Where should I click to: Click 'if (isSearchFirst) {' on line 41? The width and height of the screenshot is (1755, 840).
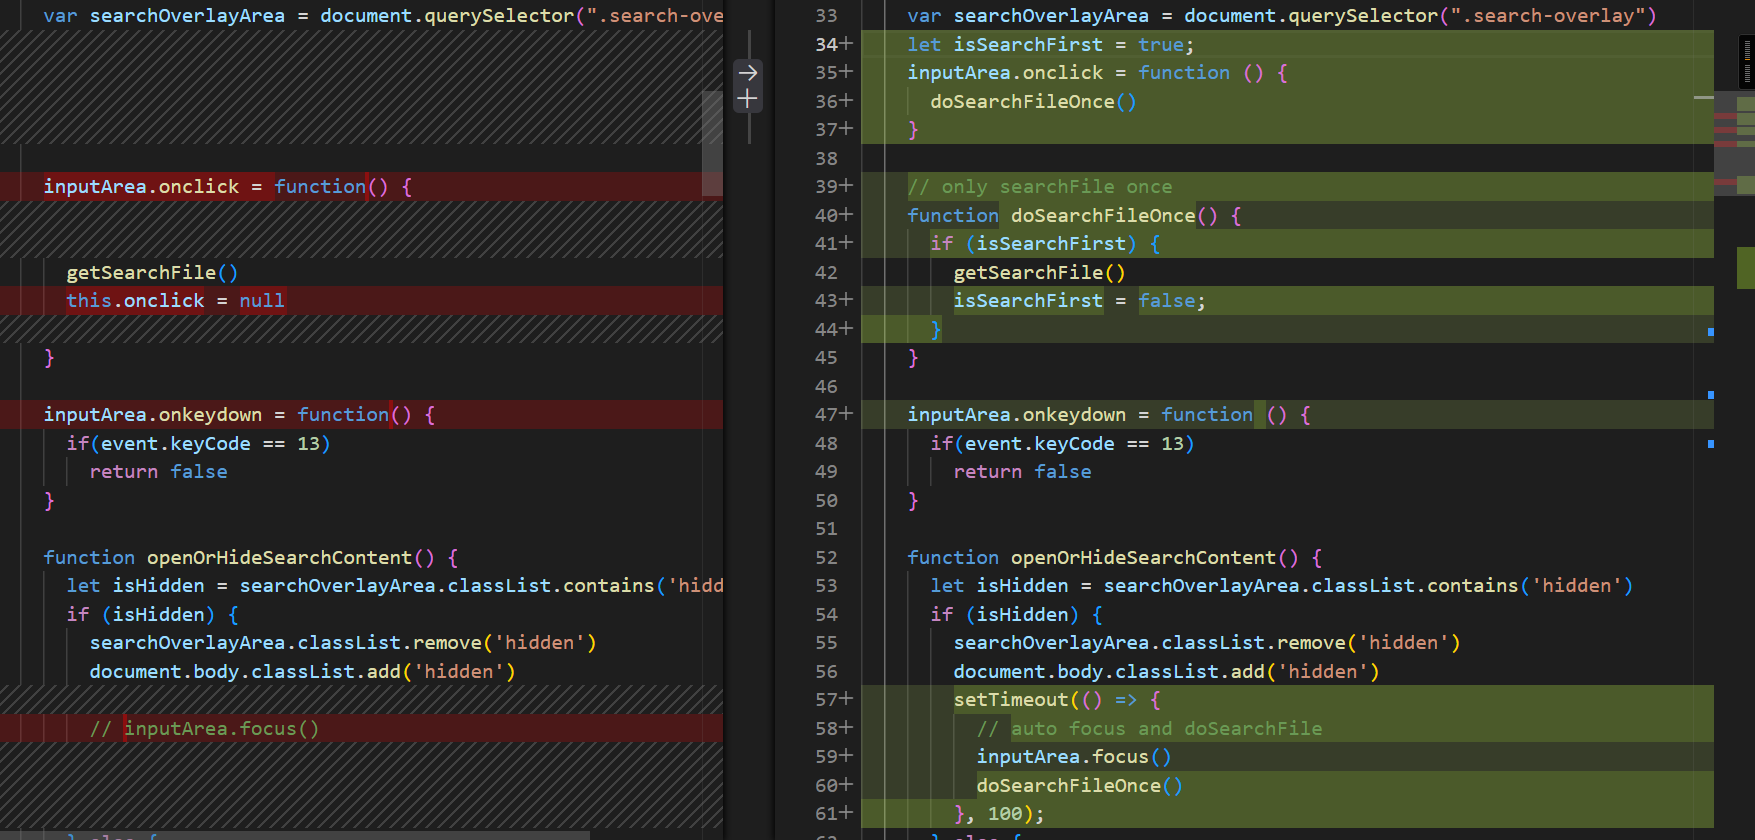pyautogui.click(x=1045, y=243)
